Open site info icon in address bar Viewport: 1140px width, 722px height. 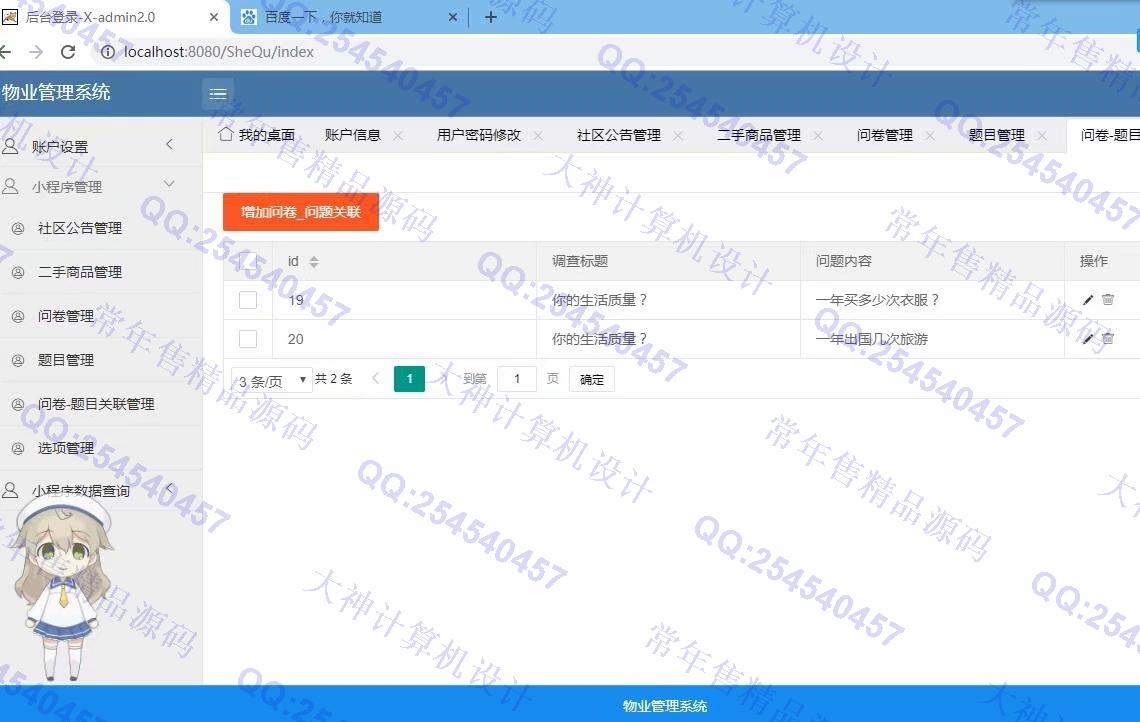[x=108, y=52]
